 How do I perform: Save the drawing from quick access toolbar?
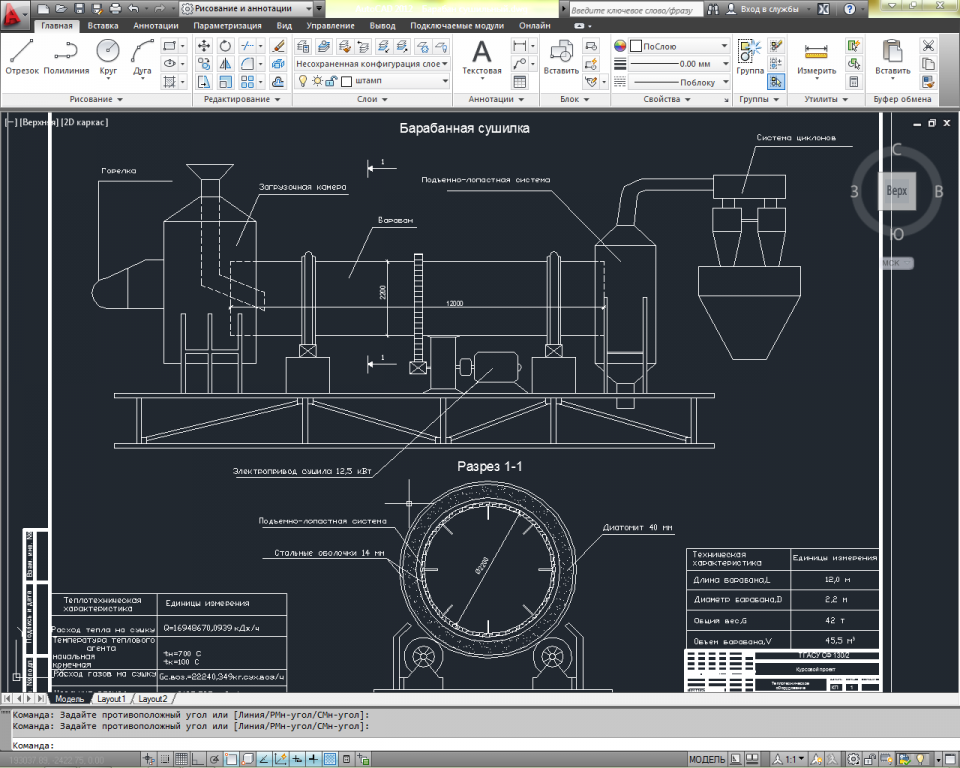[79, 9]
